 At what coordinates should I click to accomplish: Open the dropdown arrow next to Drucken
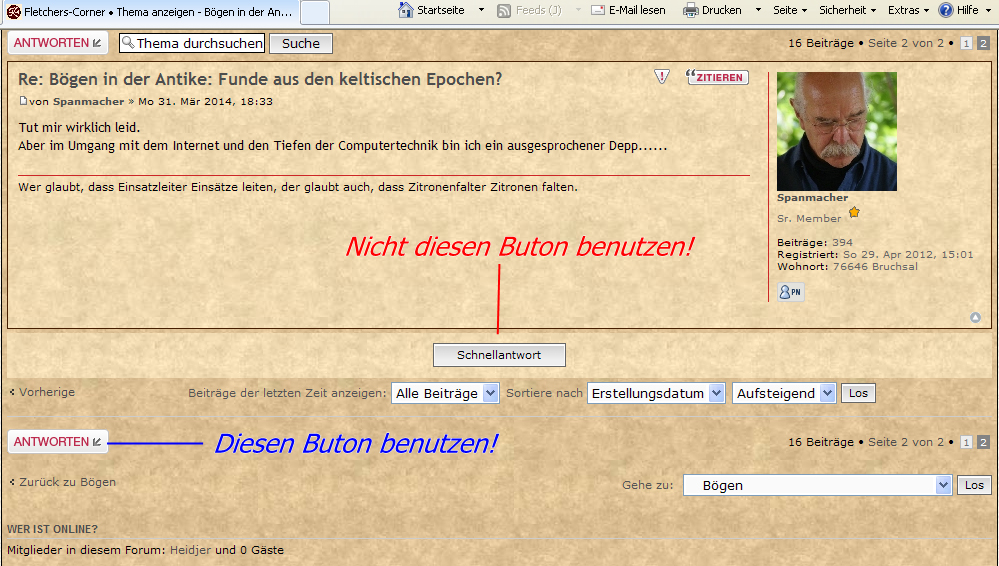click(758, 10)
